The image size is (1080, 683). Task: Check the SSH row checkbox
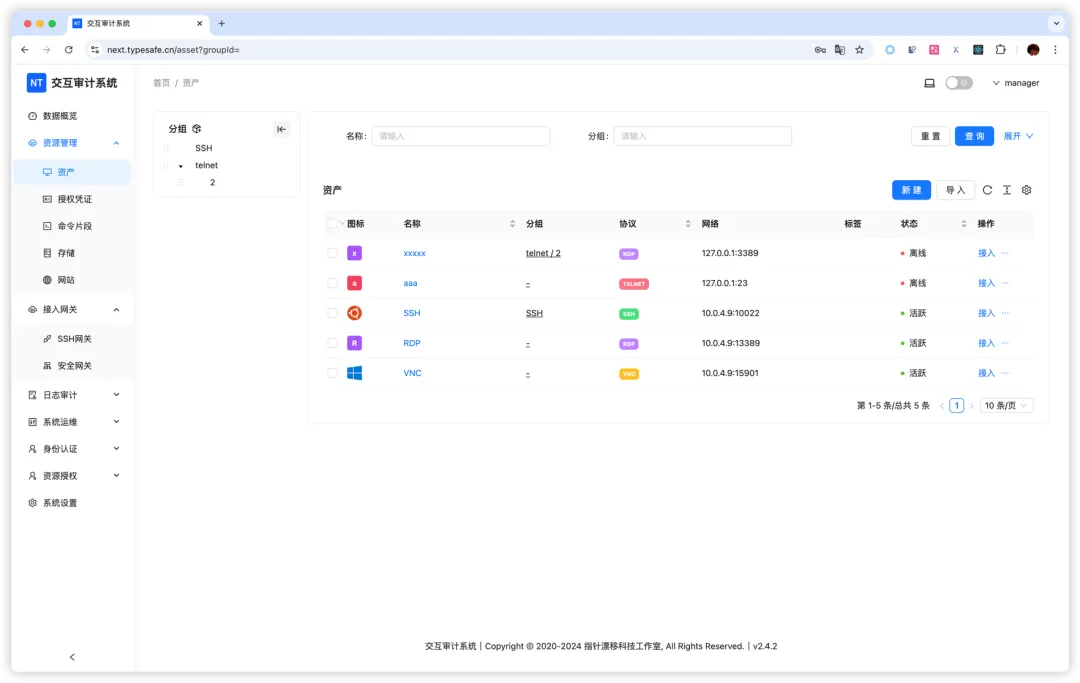332,313
